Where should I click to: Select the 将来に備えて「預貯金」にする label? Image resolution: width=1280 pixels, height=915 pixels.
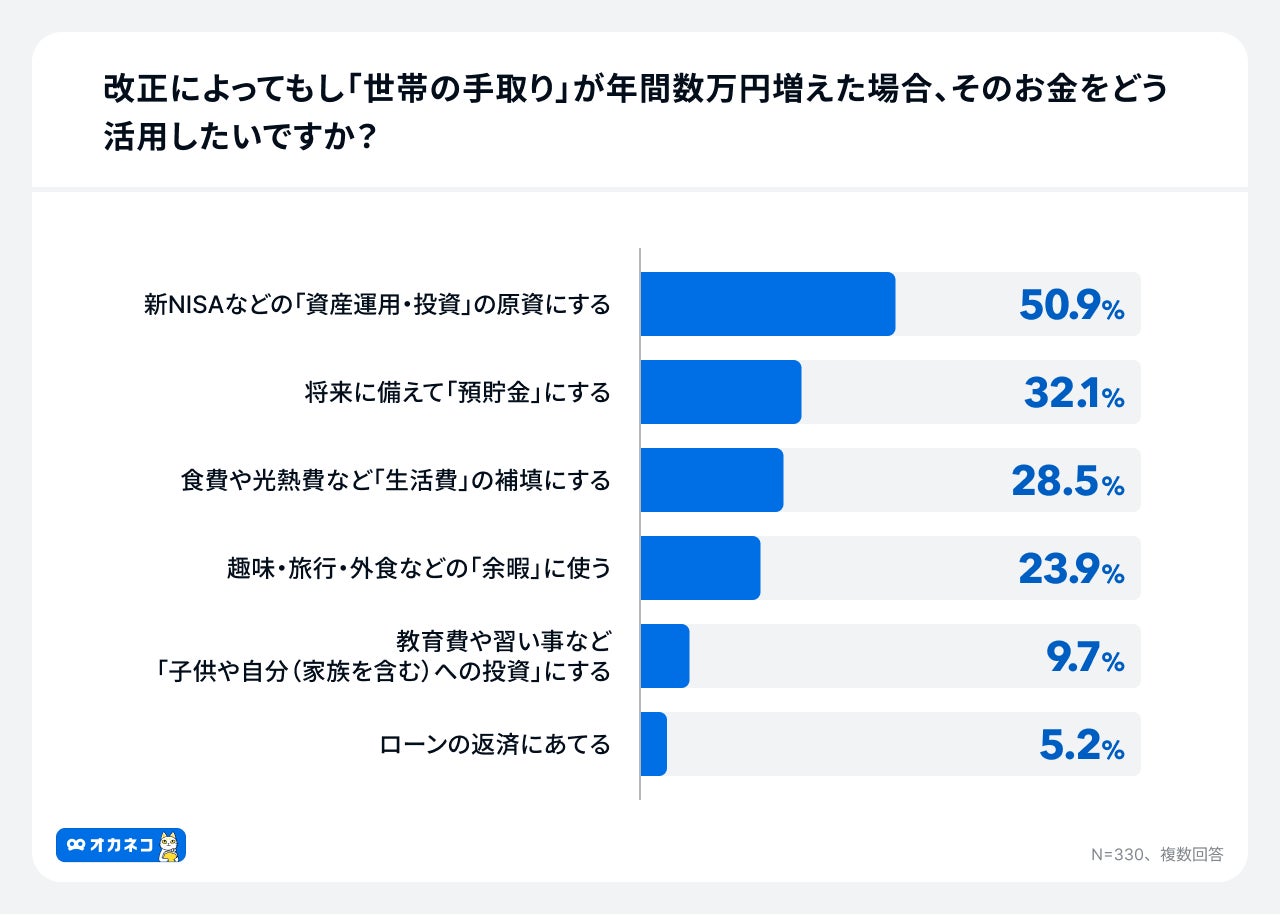(x=457, y=393)
